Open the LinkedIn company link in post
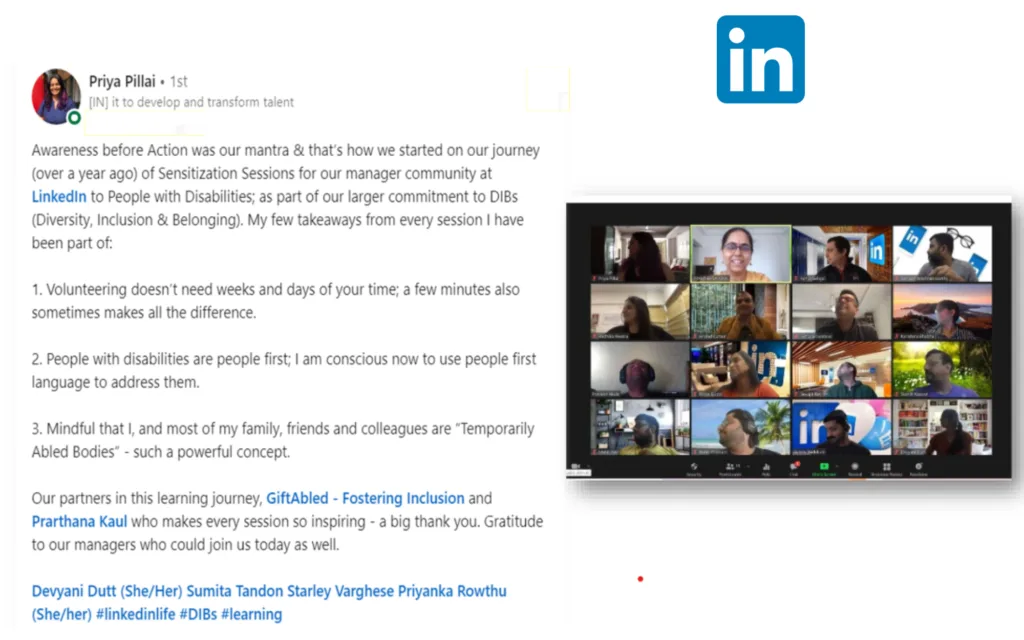The height and width of the screenshot is (640, 1024). (59, 197)
